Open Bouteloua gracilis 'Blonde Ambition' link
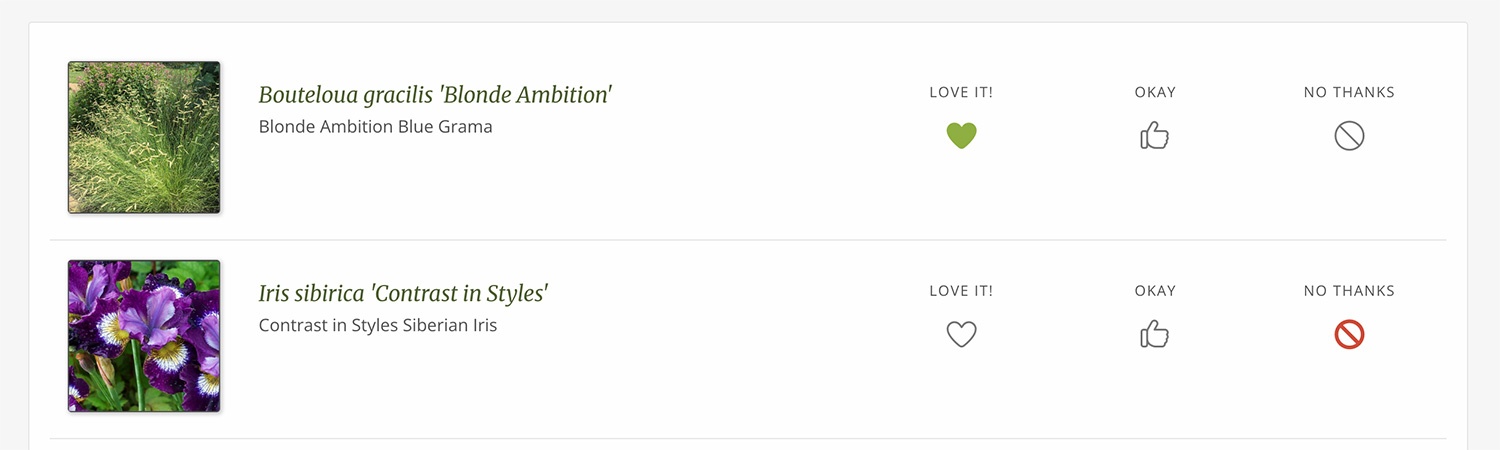Screen dimensions: 1500x450 (435, 95)
